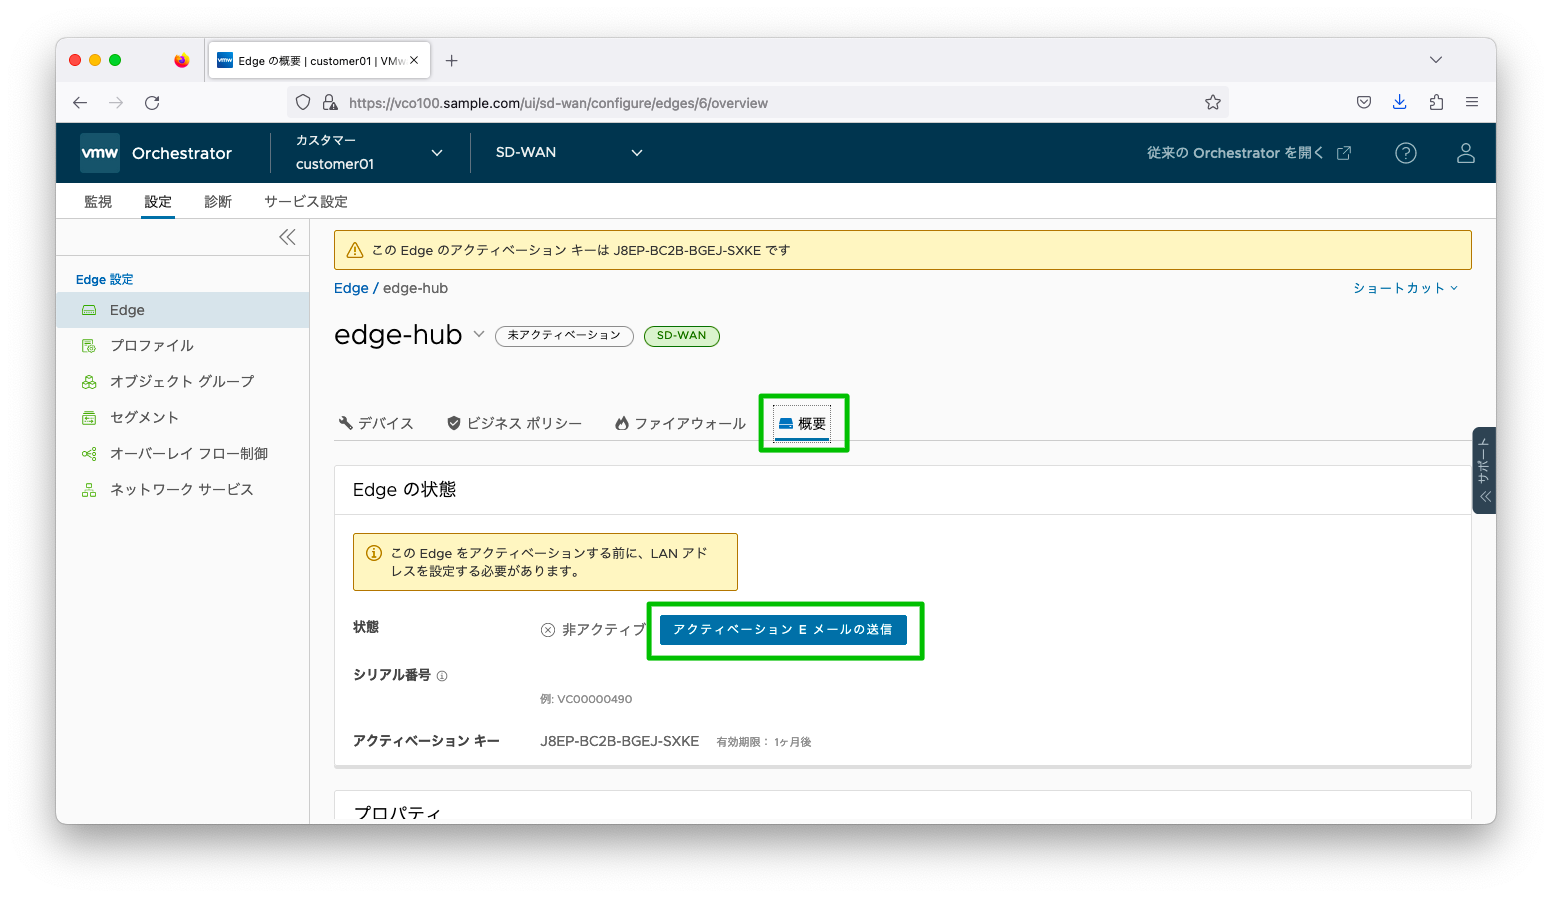Click the browser URL address field
The height and width of the screenshot is (898, 1552).
pos(760,102)
